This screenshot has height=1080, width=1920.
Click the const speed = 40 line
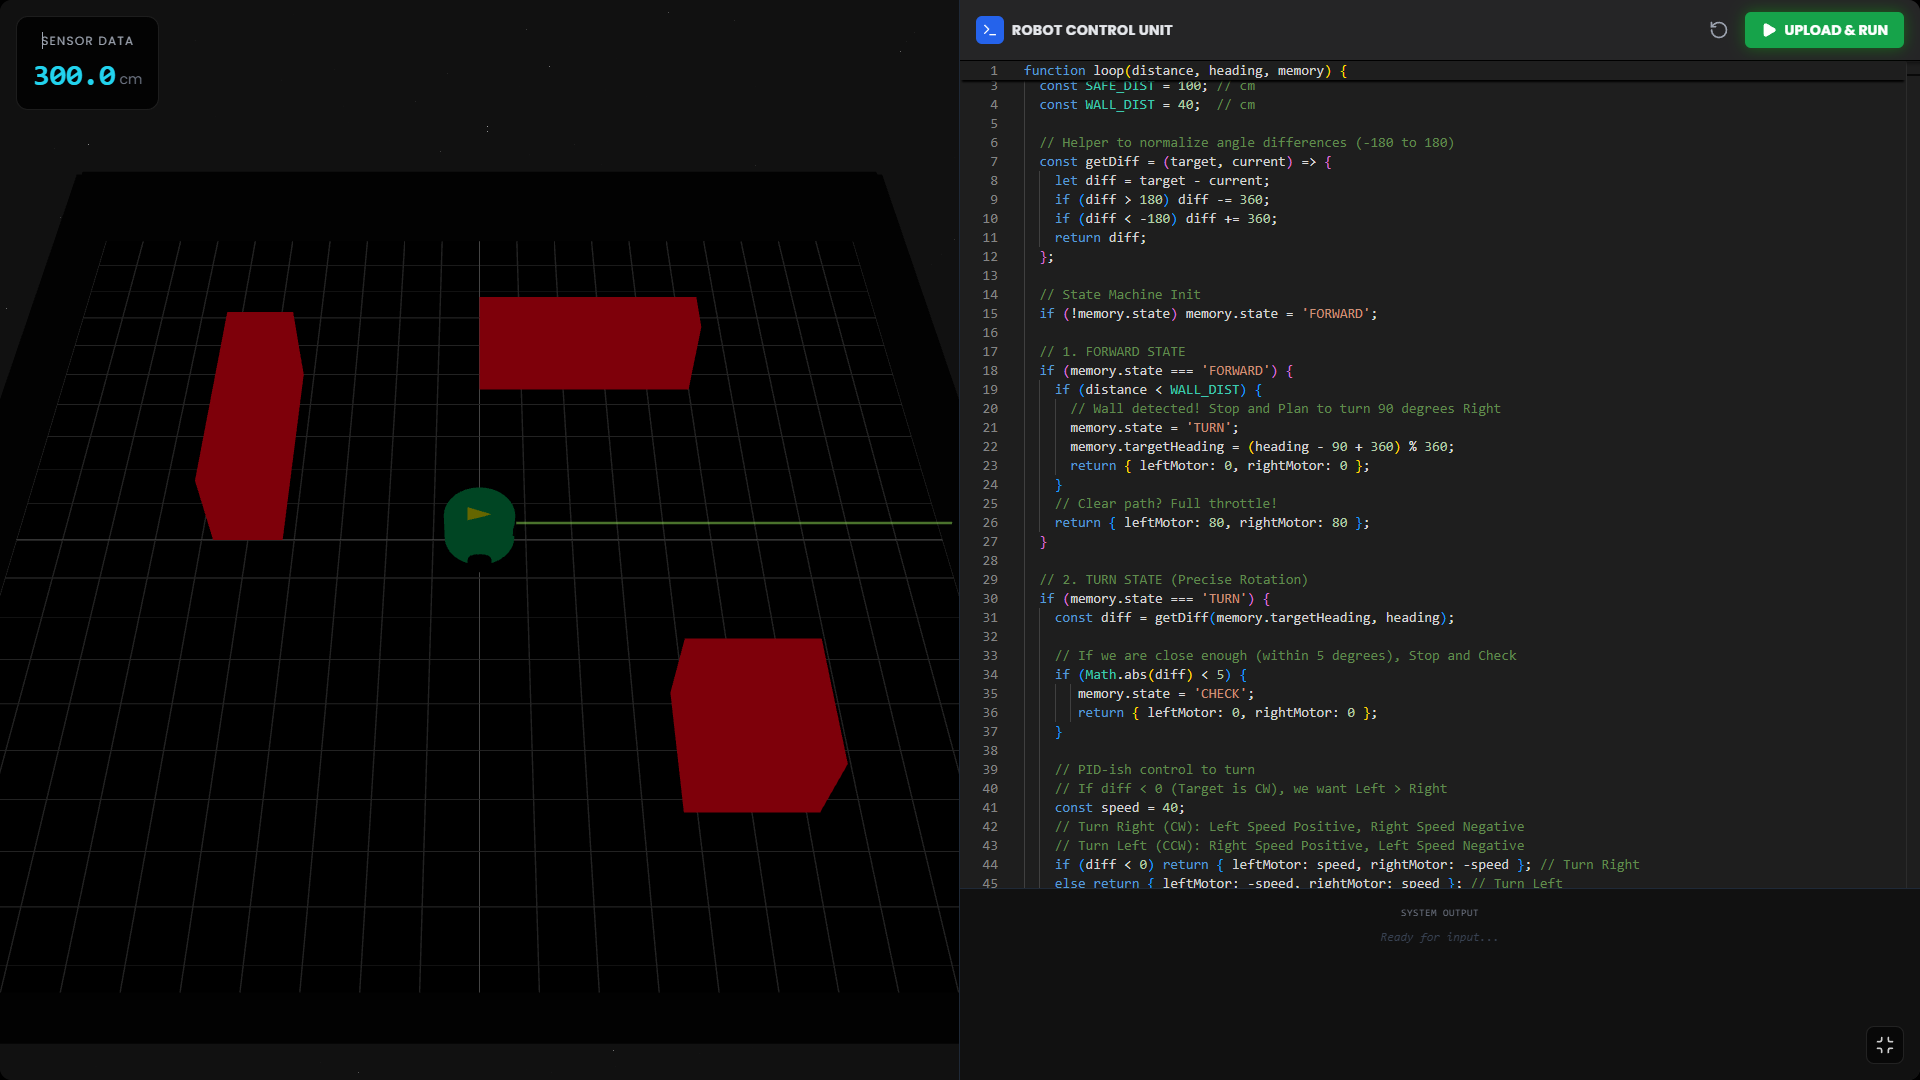click(1119, 808)
